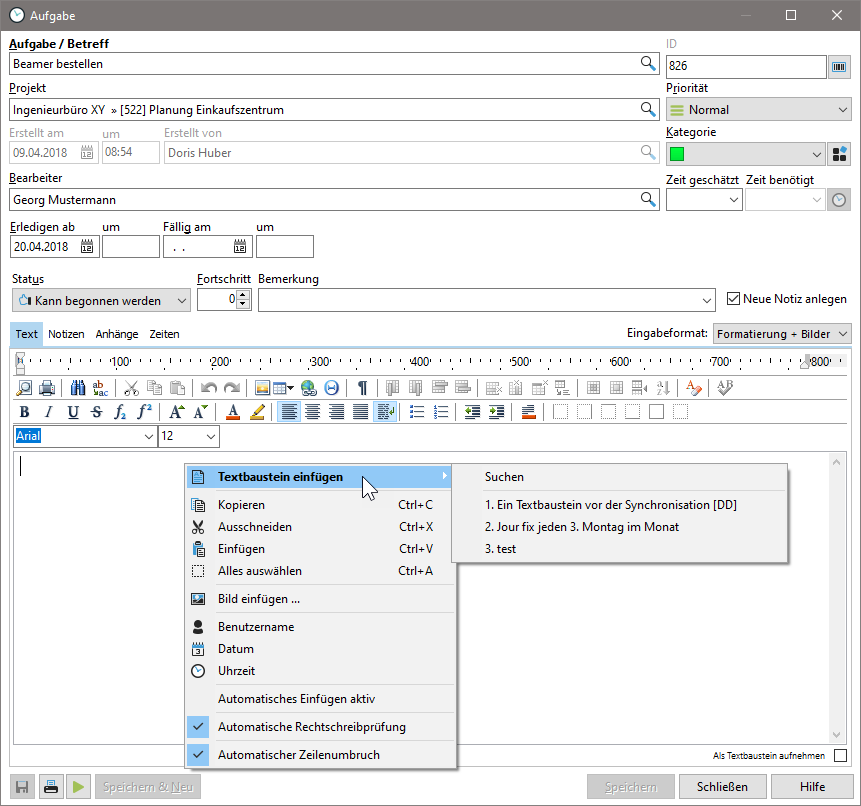Open the Priorität dropdown showing Normal

[758, 110]
